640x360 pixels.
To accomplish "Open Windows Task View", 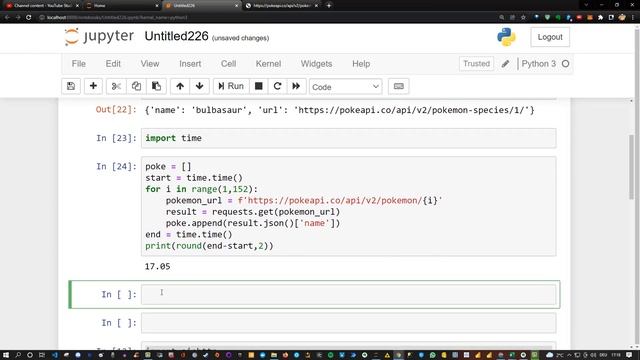I will (x=42, y=355).
